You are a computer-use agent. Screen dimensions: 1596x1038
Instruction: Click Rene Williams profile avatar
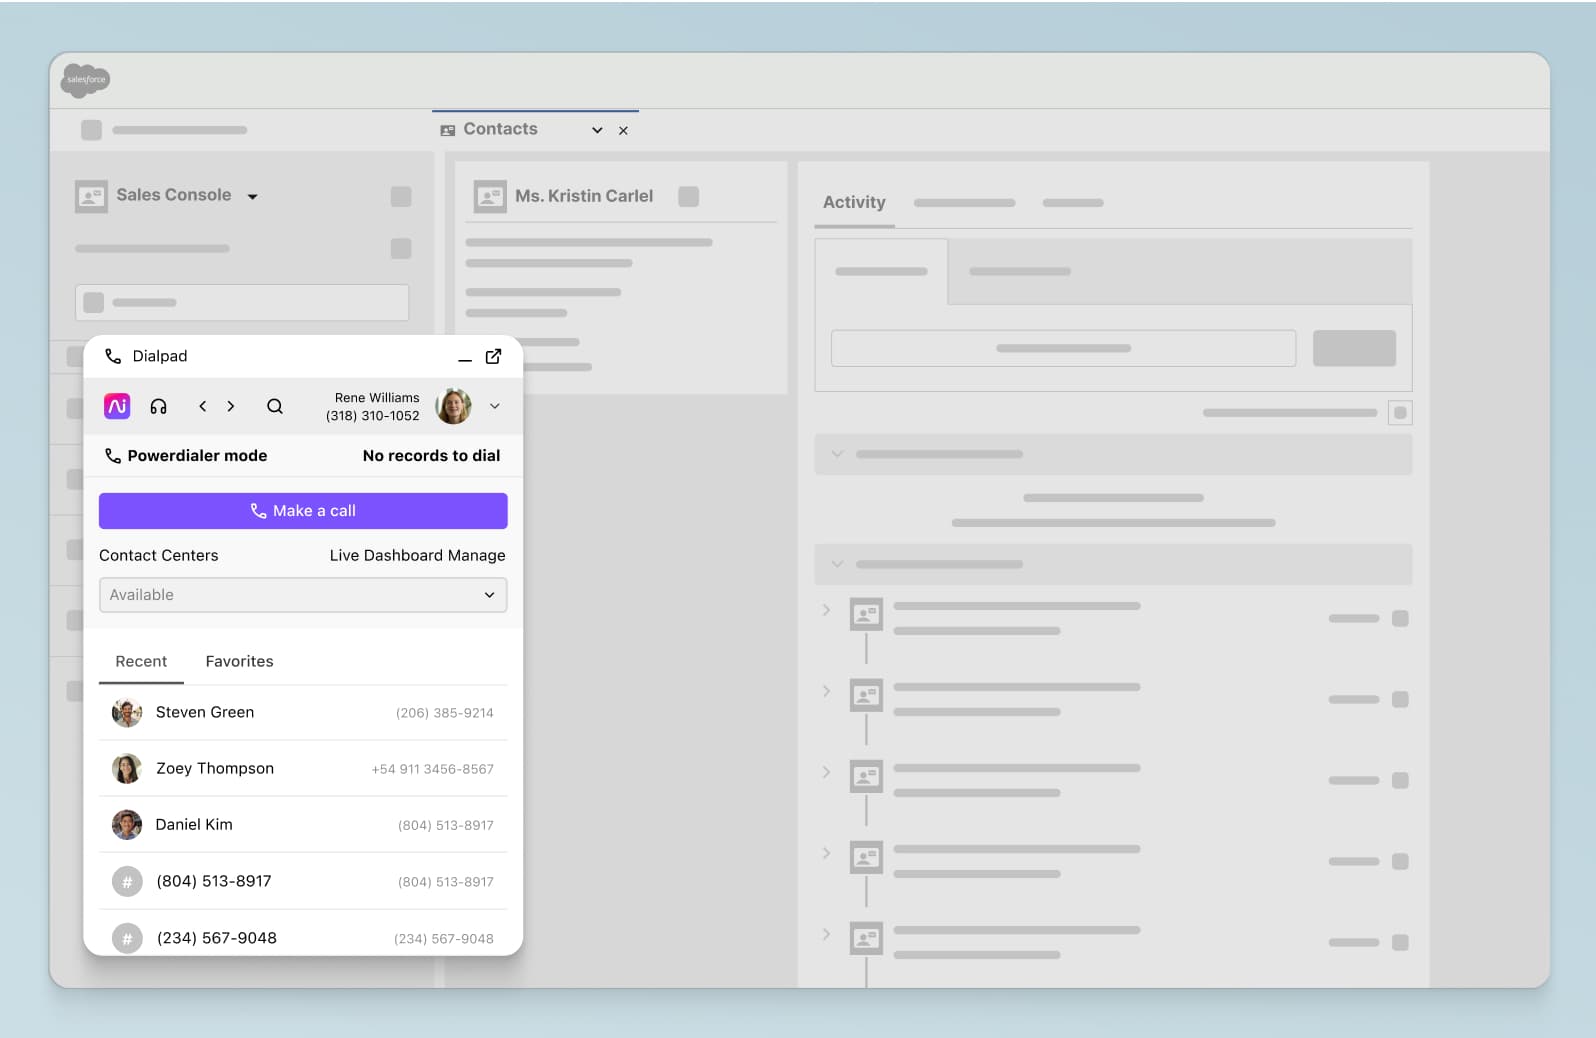453,406
